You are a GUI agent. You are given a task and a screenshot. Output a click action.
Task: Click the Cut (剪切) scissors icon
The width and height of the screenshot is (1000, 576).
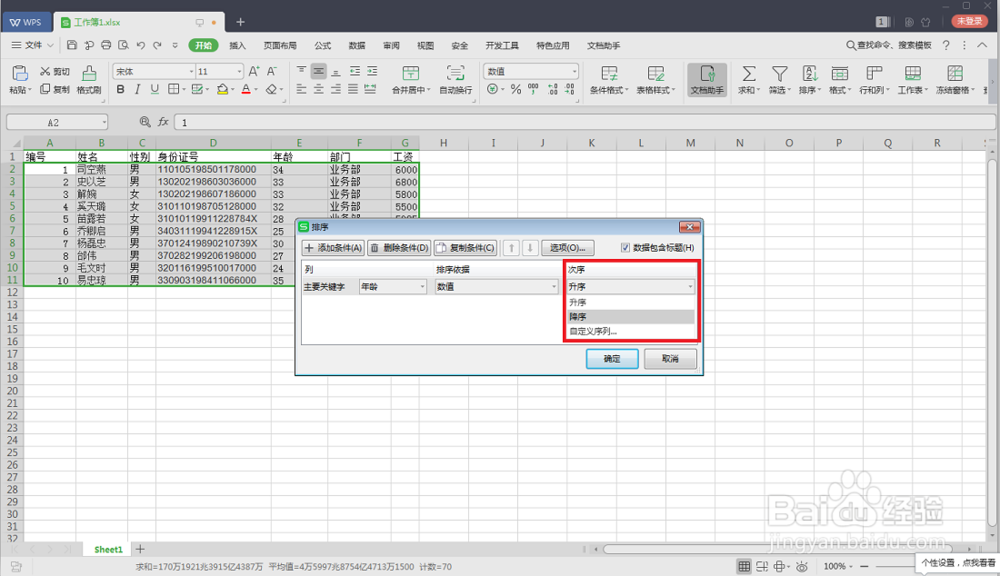[x=45, y=71]
